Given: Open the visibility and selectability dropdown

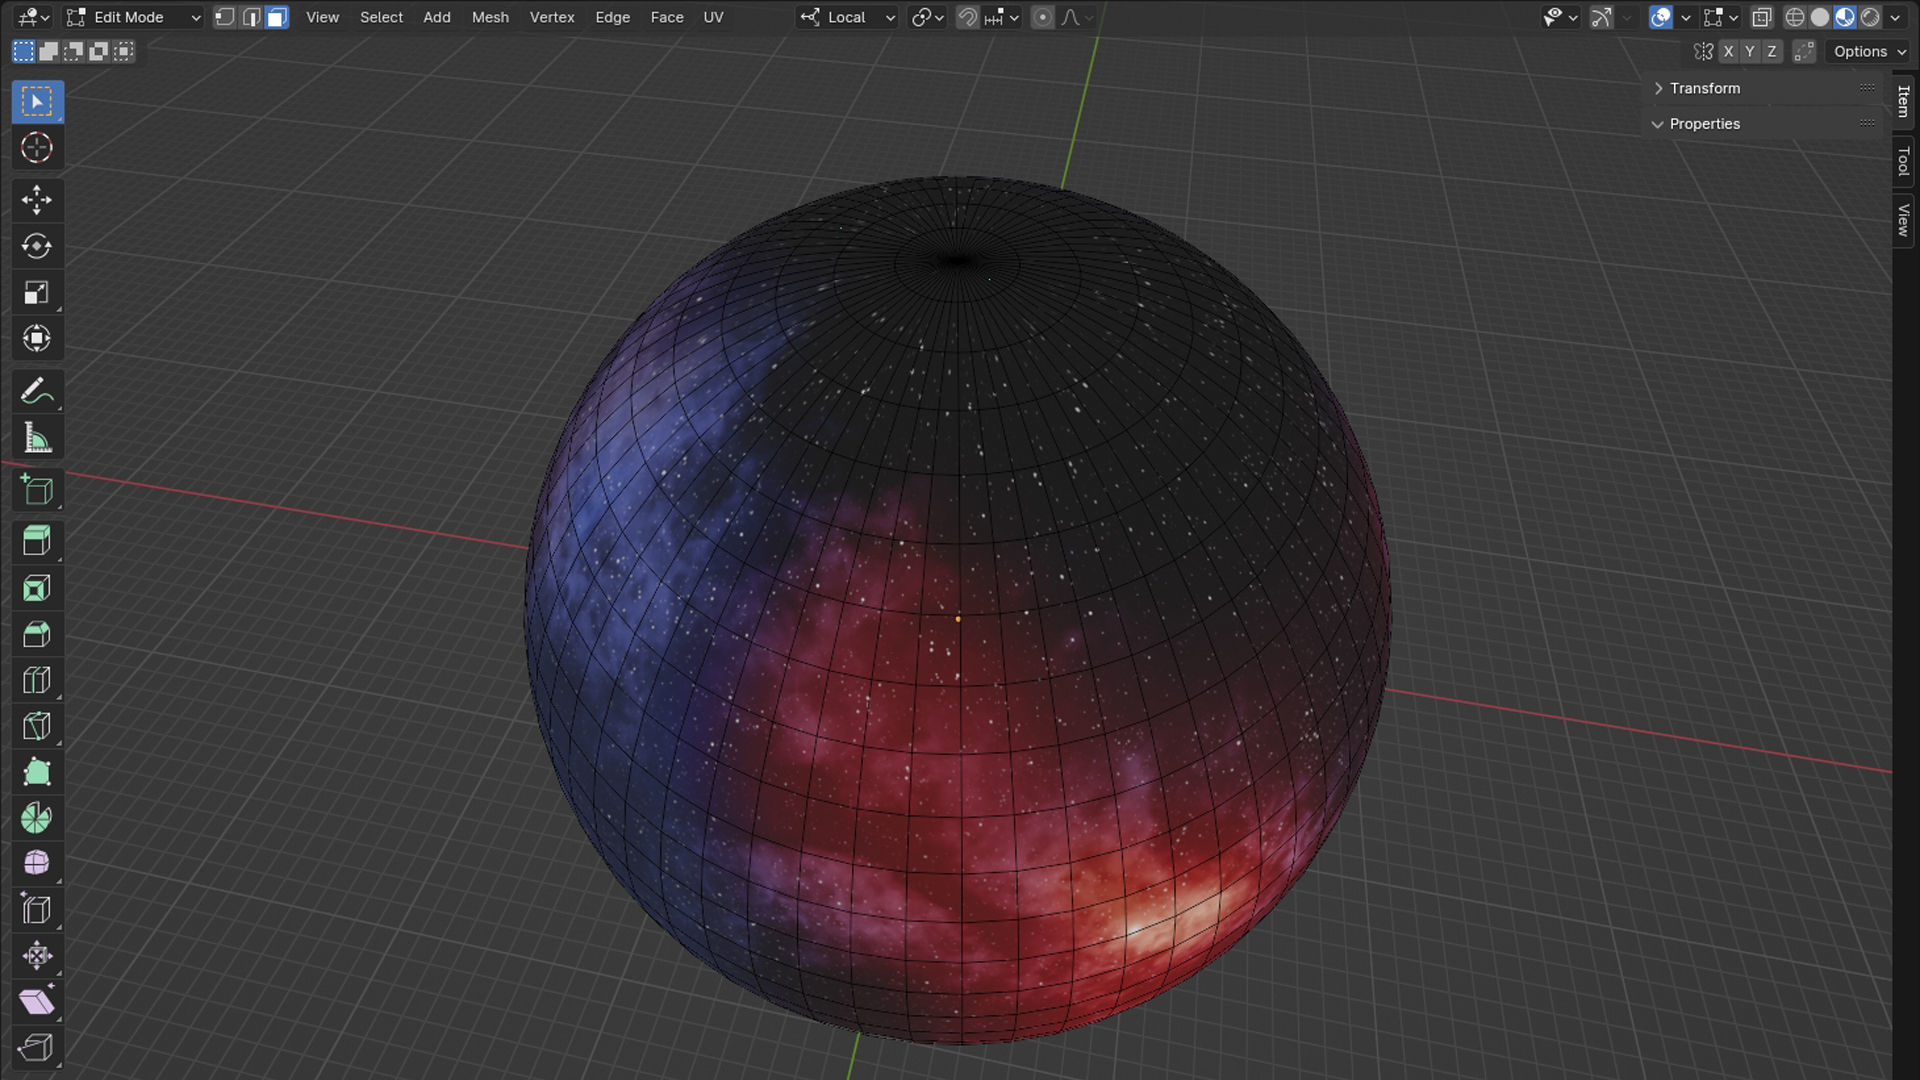Looking at the screenshot, I should [x=1559, y=17].
